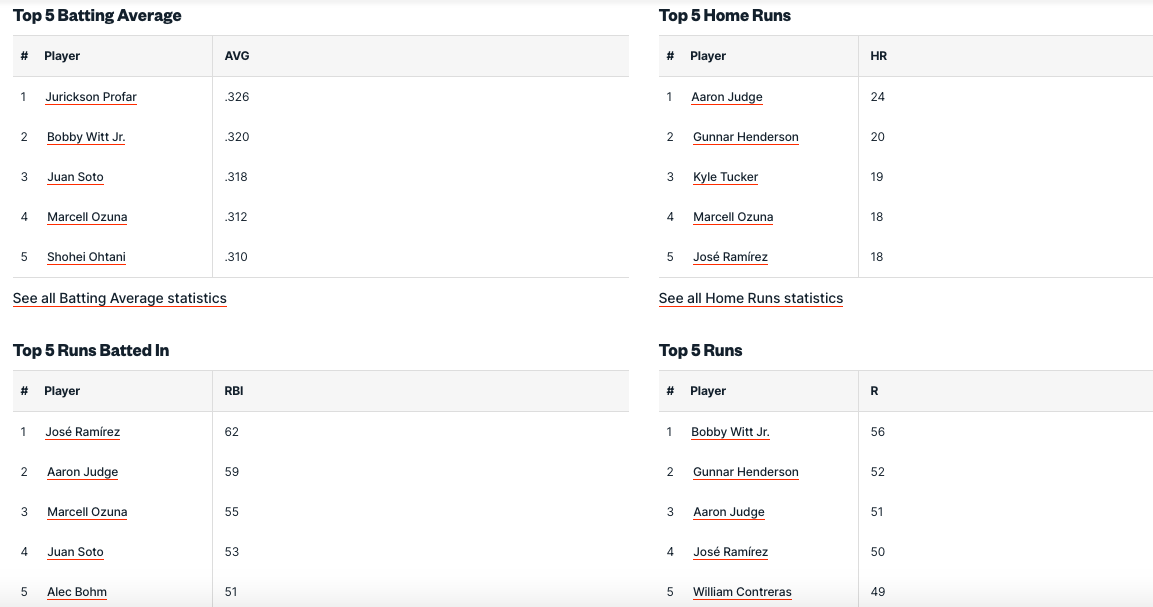Click the HR column header
The width and height of the screenshot is (1153, 607).
click(878, 56)
